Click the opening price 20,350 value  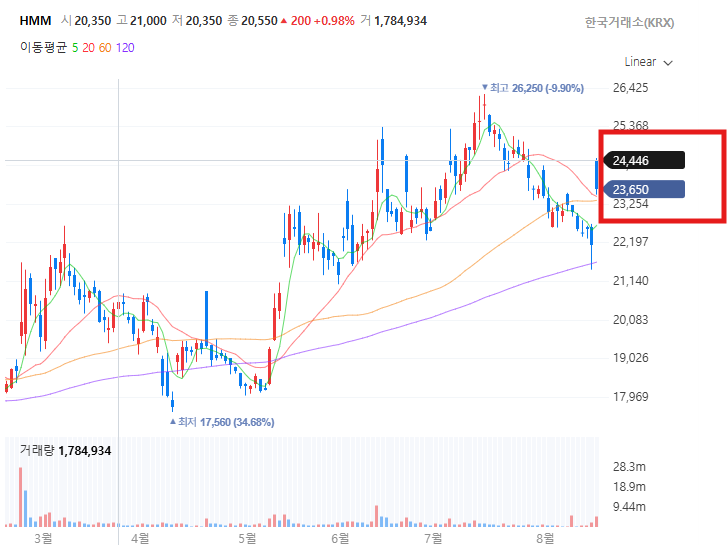pos(93,21)
